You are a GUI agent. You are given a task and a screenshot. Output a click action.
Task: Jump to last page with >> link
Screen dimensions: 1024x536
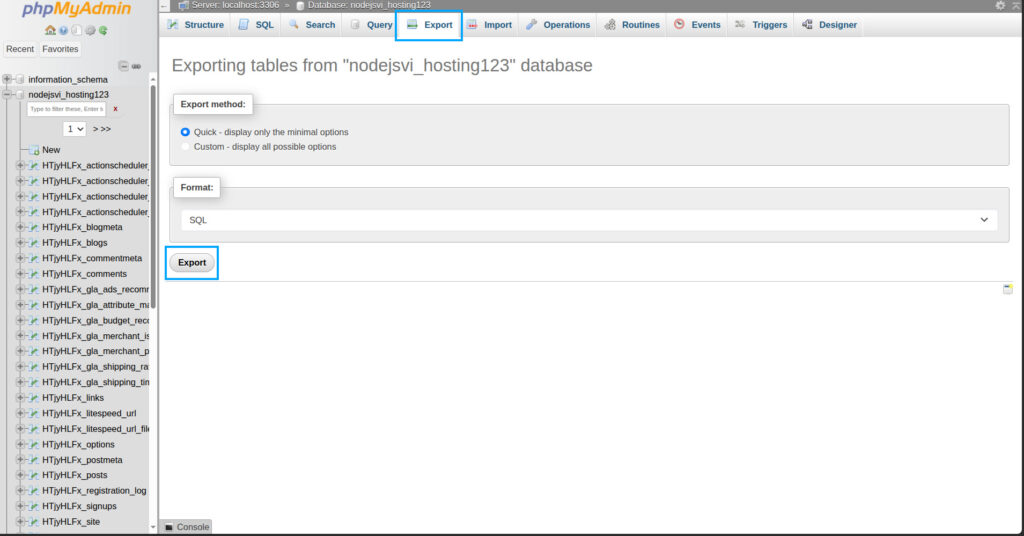pos(106,129)
